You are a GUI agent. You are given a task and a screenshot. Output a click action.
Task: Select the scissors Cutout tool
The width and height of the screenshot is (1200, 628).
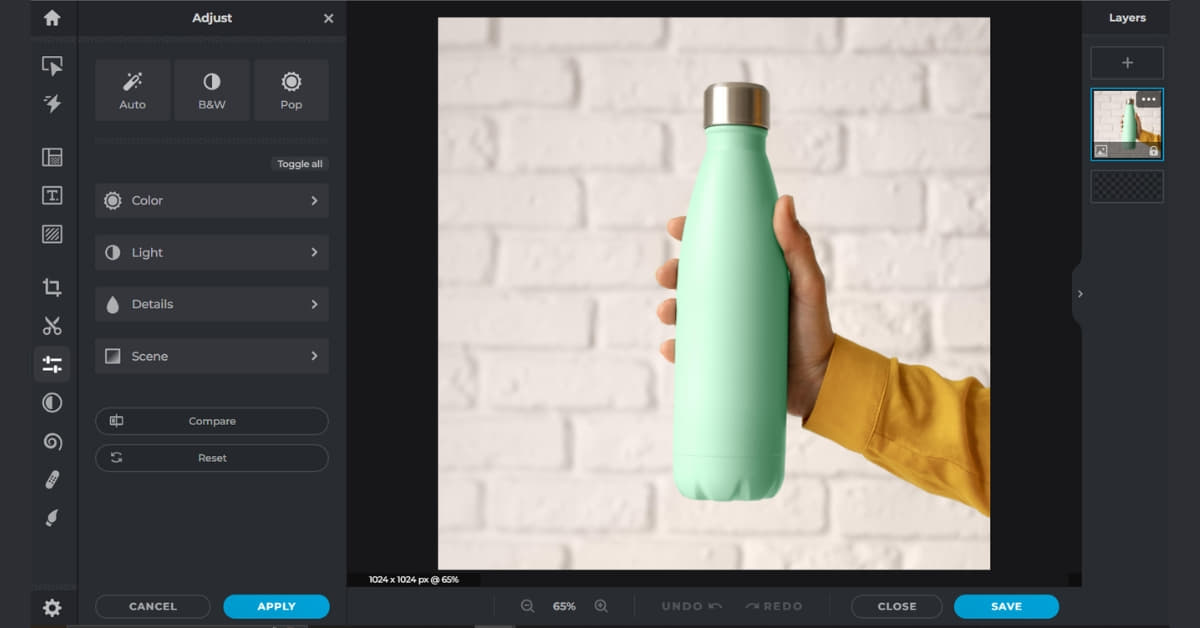52,326
